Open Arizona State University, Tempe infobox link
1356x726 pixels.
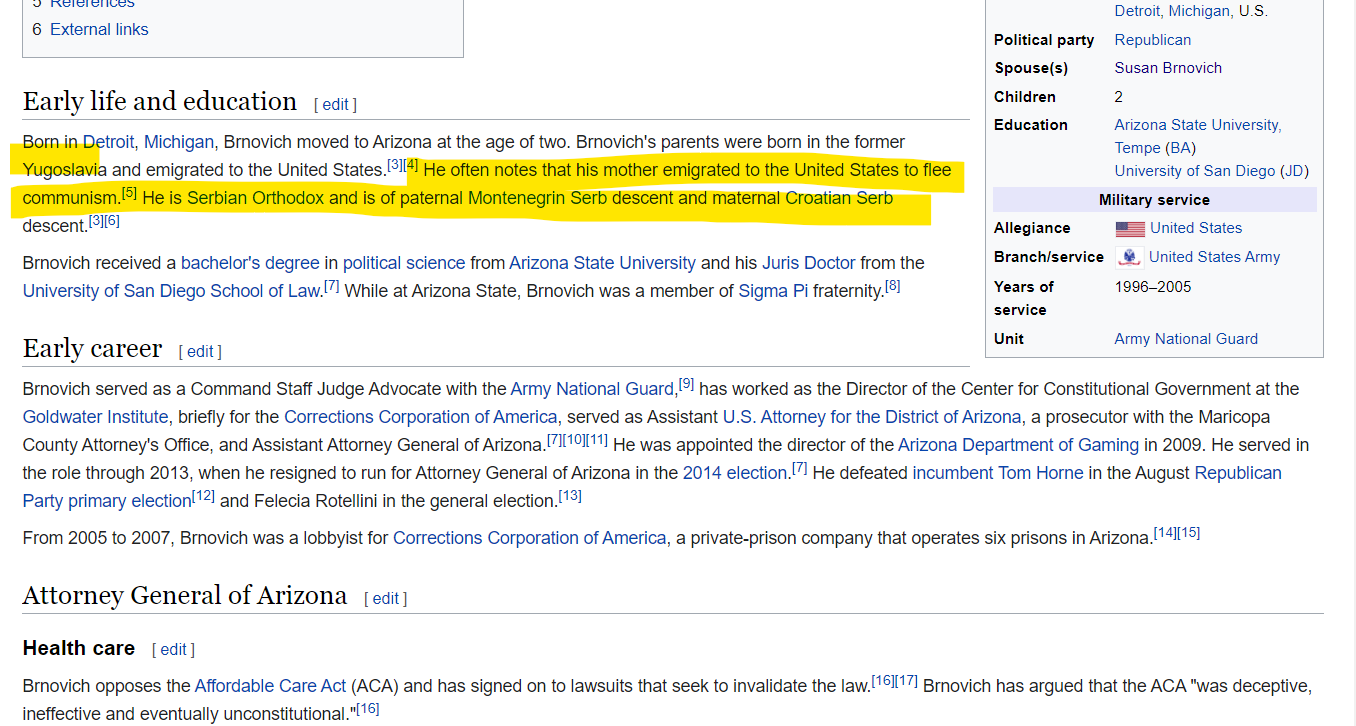click(x=1198, y=136)
